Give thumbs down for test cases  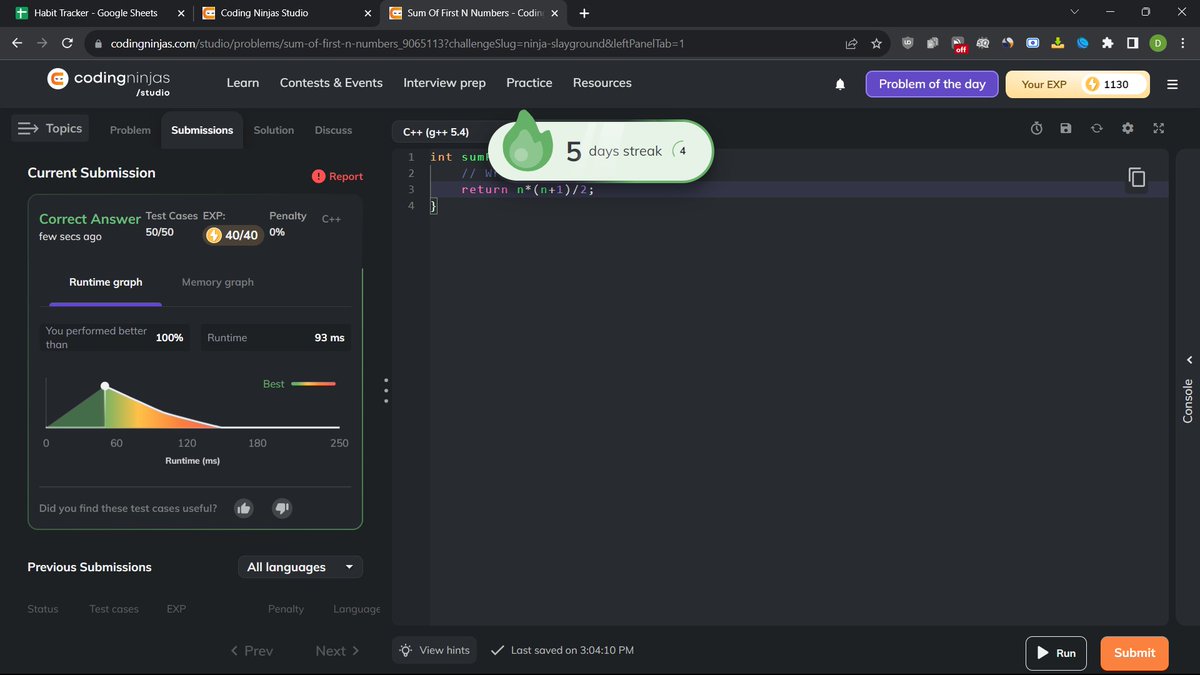pos(282,508)
